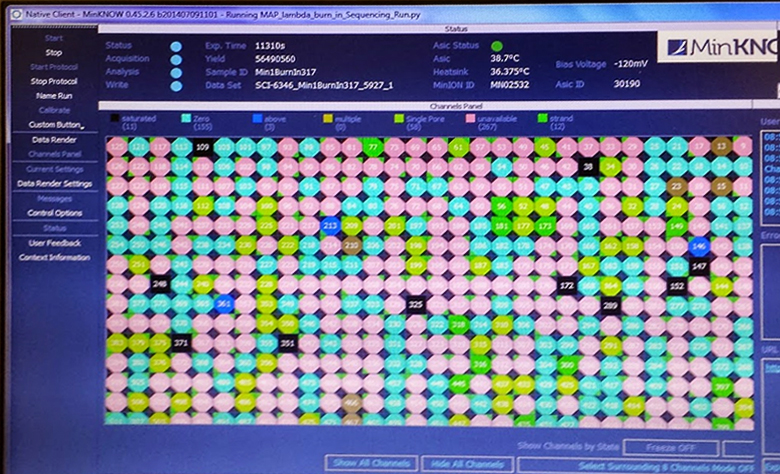The height and width of the screenshot is (474, 780).
Task: Click the Acquisition status indicator light
Action: (176, 59)
